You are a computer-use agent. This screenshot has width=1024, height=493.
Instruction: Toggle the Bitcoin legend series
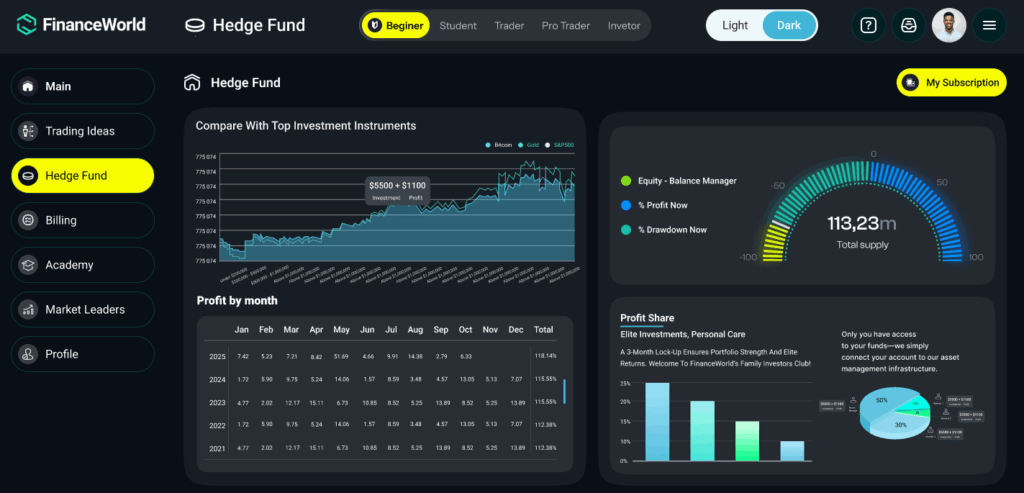(499, 145)
